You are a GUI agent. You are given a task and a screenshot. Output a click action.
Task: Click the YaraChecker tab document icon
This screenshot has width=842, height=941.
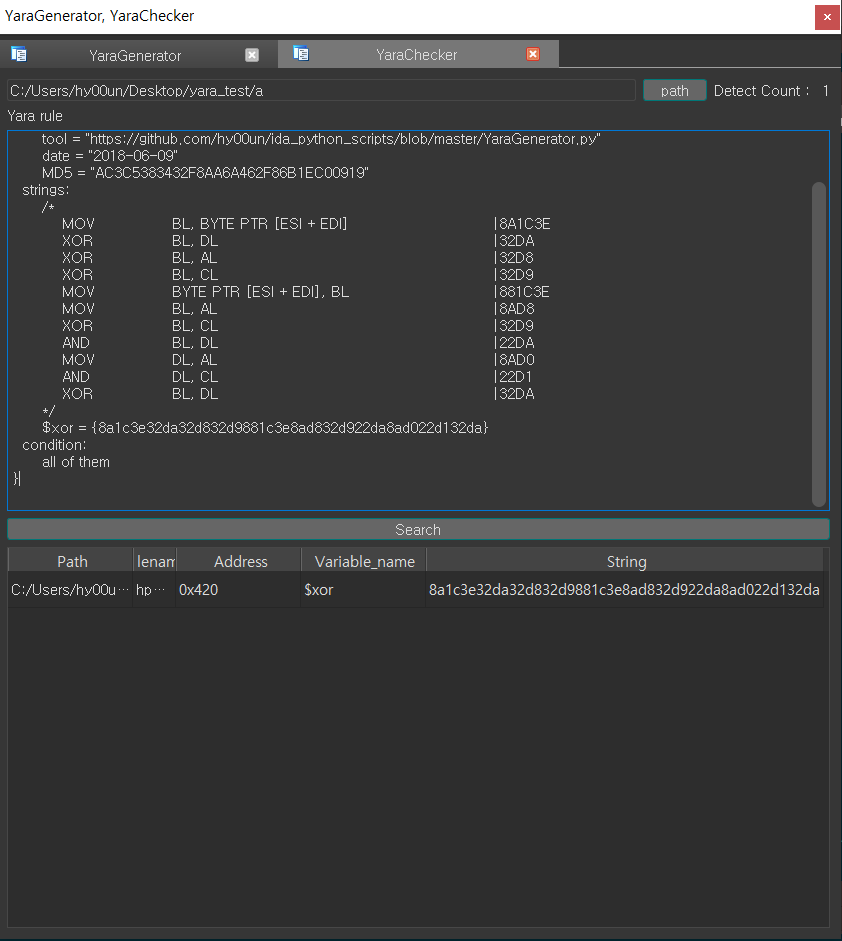pyautogui.click(x=301, y=53)
